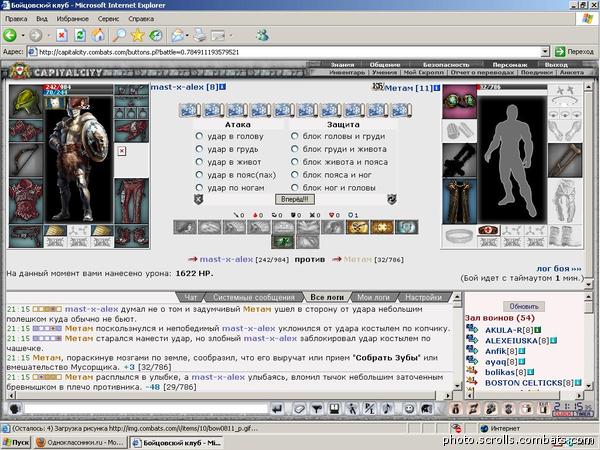
Task: Open the Вид menu
Action: pos(42,19)
